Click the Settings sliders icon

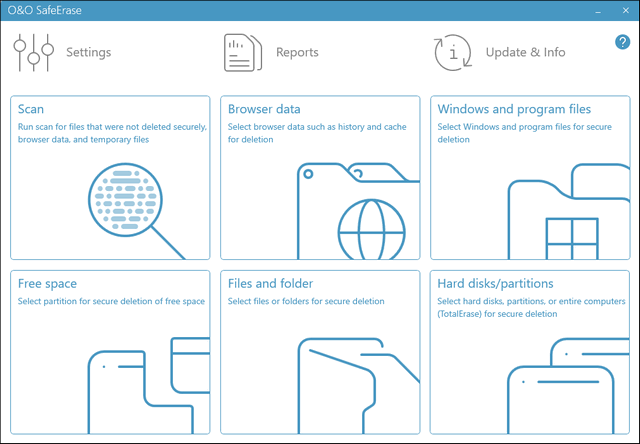33,52
